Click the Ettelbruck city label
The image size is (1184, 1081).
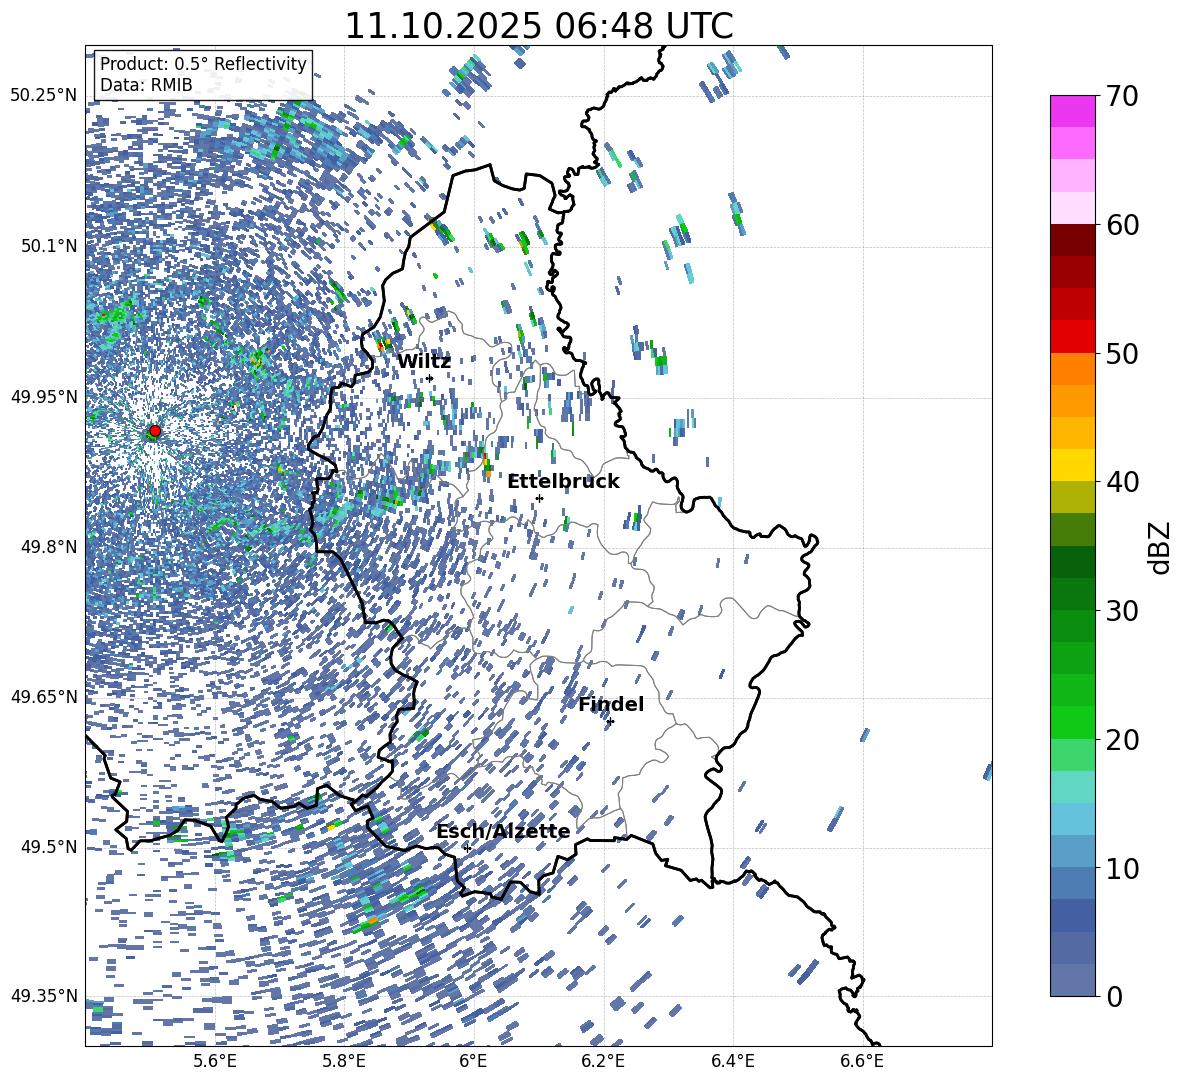563,482
